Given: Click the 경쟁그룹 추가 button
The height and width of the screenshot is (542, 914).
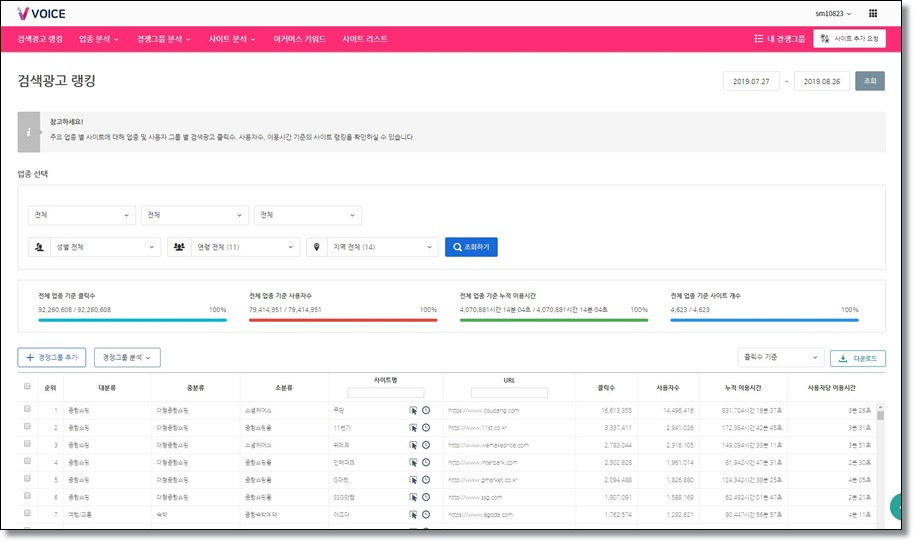Looking at the screenshot, I should coord(52,357).
